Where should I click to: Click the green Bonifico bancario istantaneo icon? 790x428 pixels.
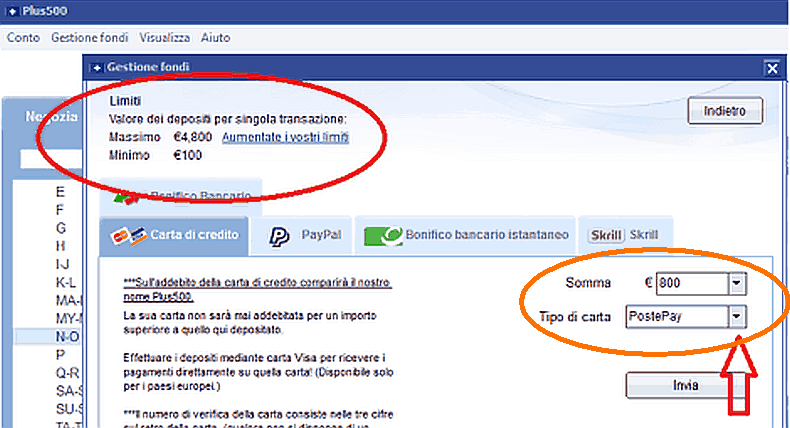click(x=380, y=236)
